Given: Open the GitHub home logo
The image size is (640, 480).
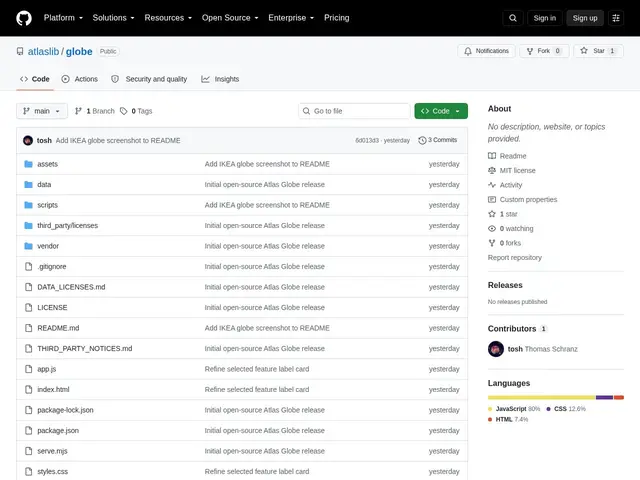Looking at the screenshot, I should (x=24, y=18).
